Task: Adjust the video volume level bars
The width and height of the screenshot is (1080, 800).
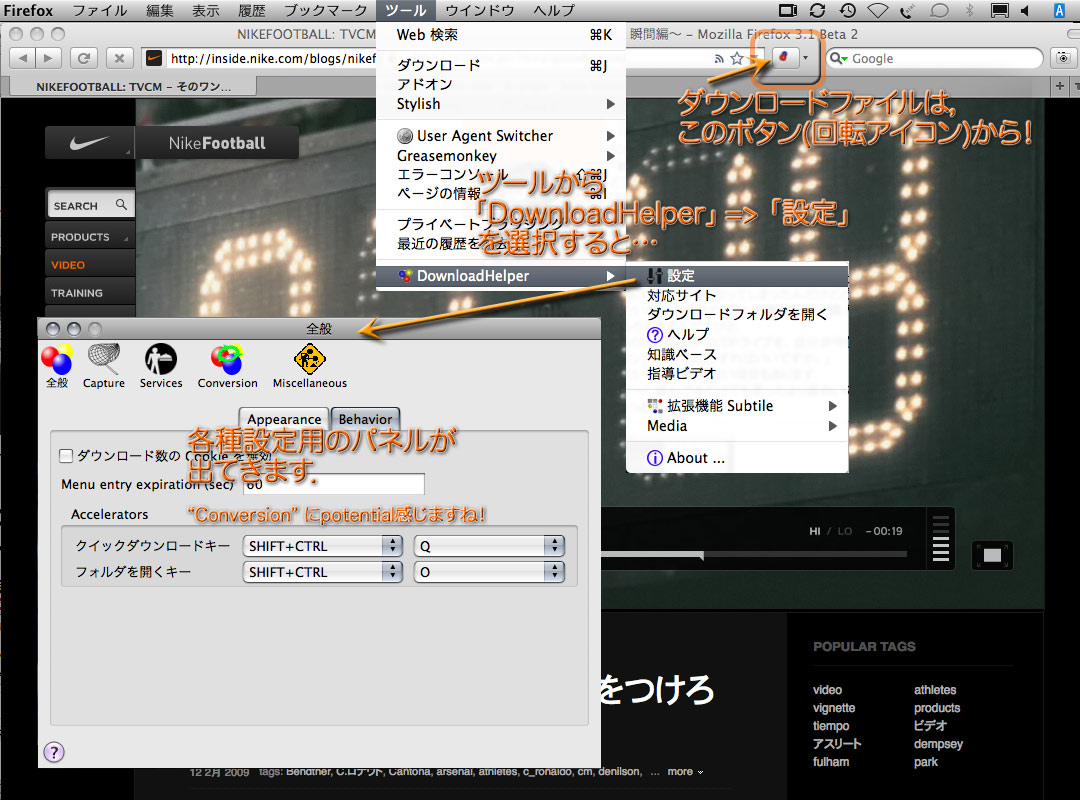Action: coord(940,539)
